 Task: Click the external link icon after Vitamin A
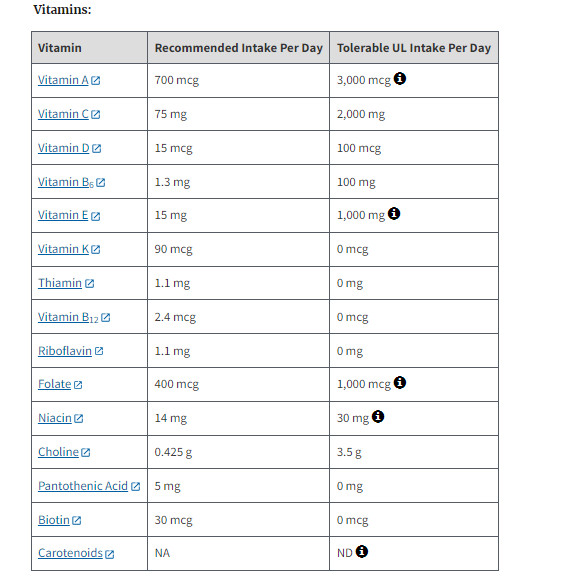[96, 80]
